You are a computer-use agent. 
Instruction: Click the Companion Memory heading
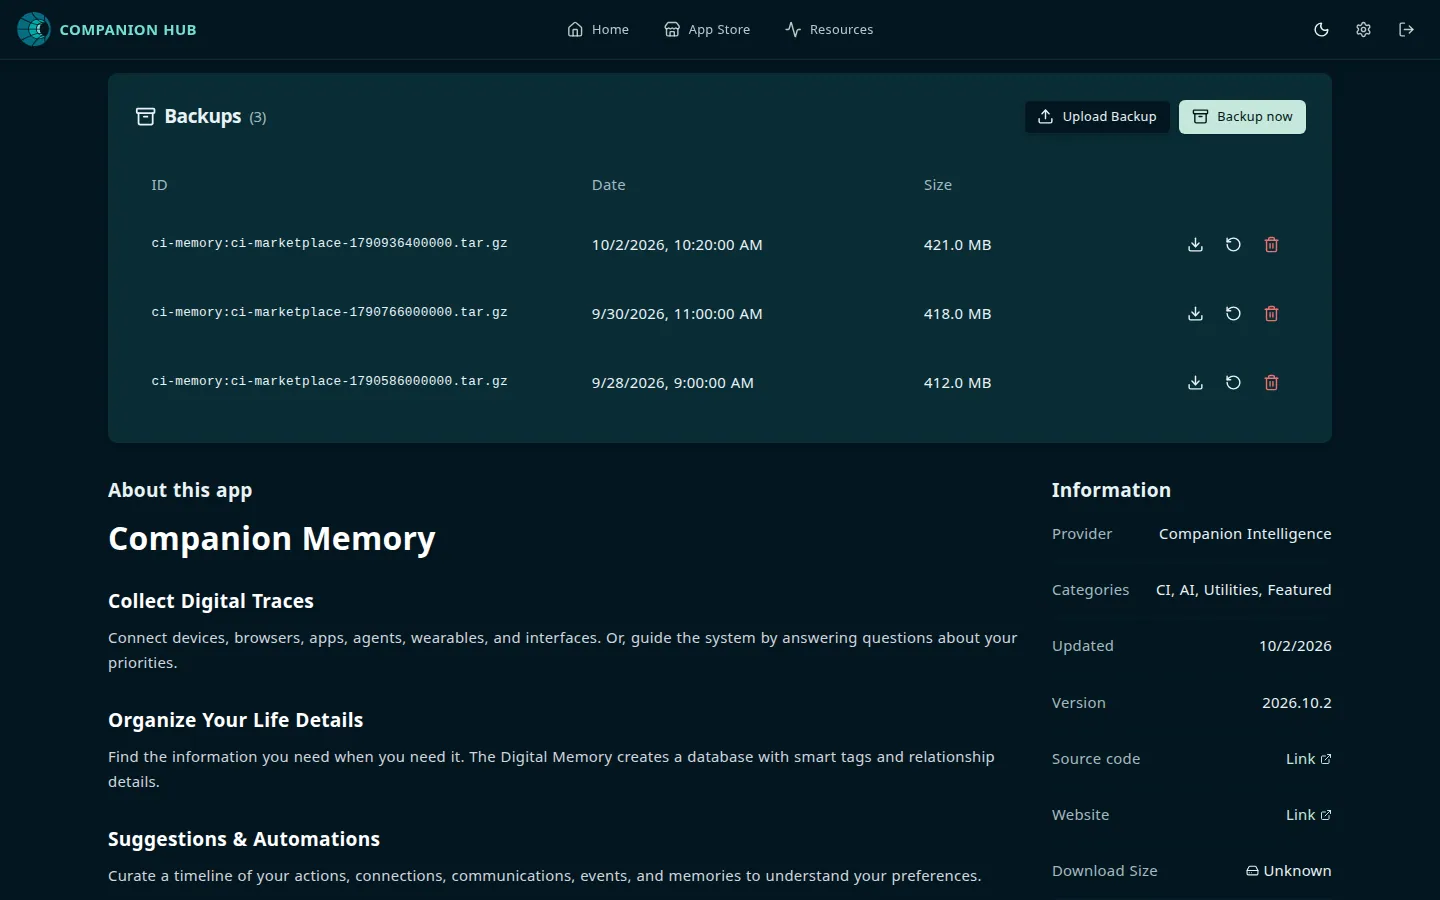click(272, 539)
